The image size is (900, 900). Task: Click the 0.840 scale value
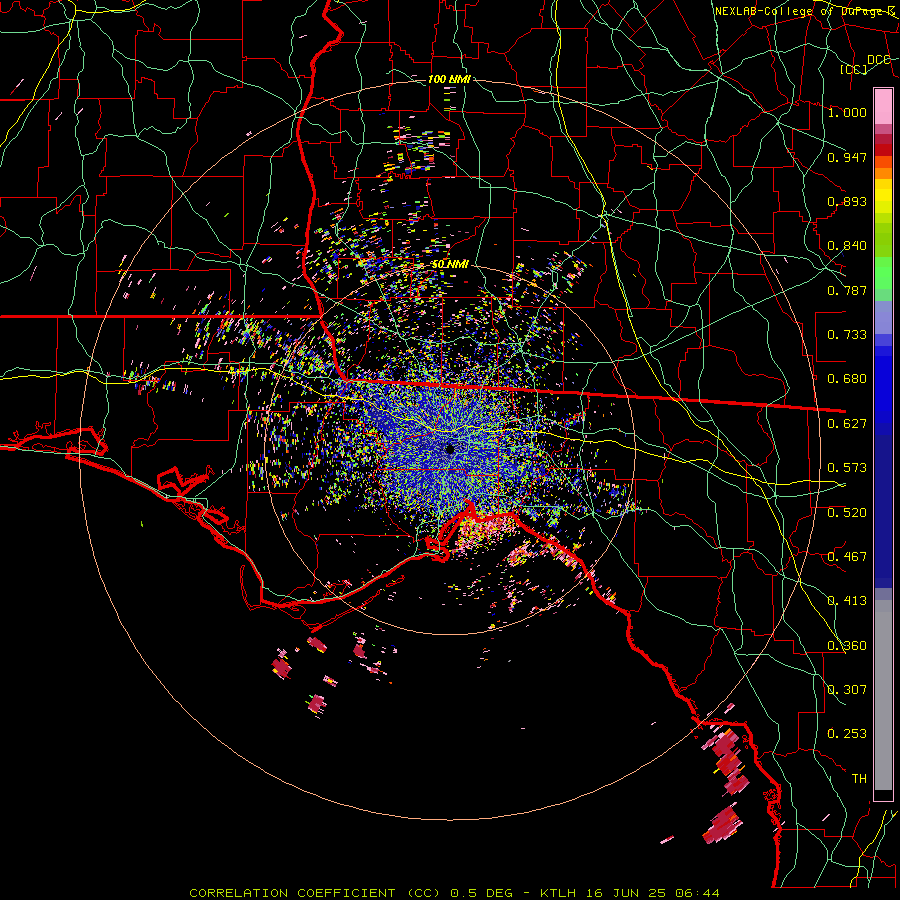[x=847, y=246]
